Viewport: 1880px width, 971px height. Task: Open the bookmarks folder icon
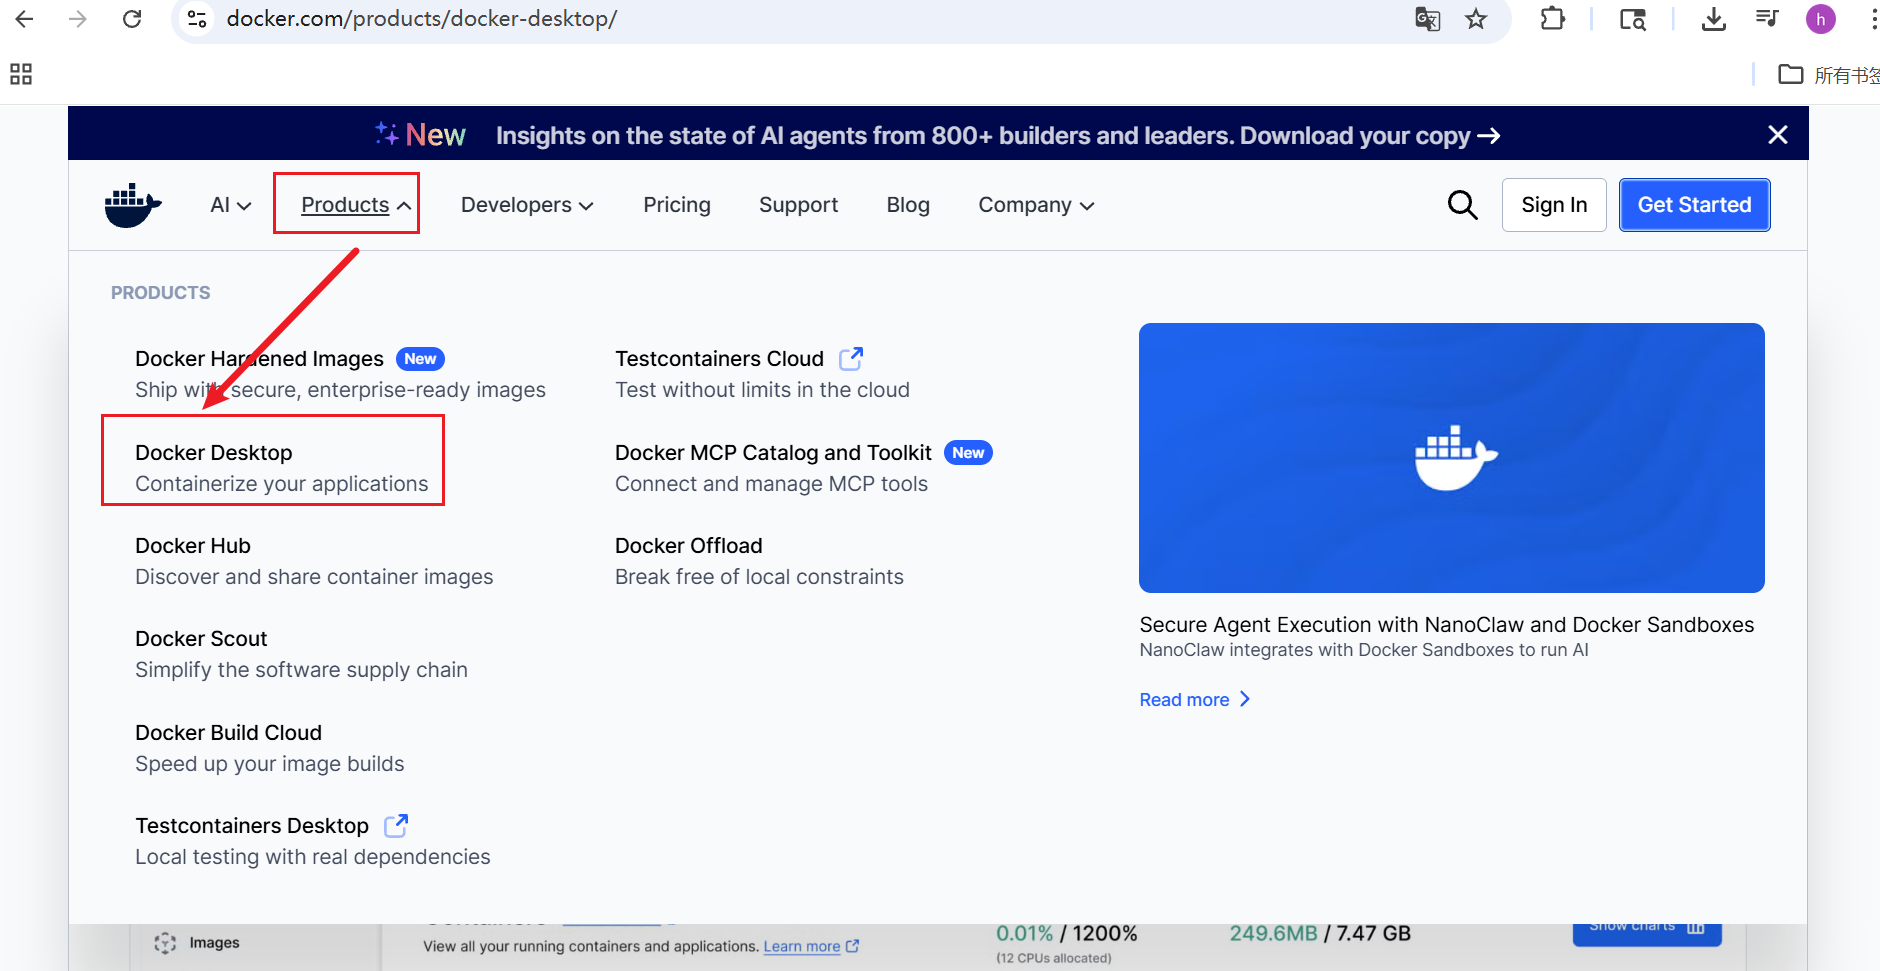pyautogui.click(x=1790, y=74)
